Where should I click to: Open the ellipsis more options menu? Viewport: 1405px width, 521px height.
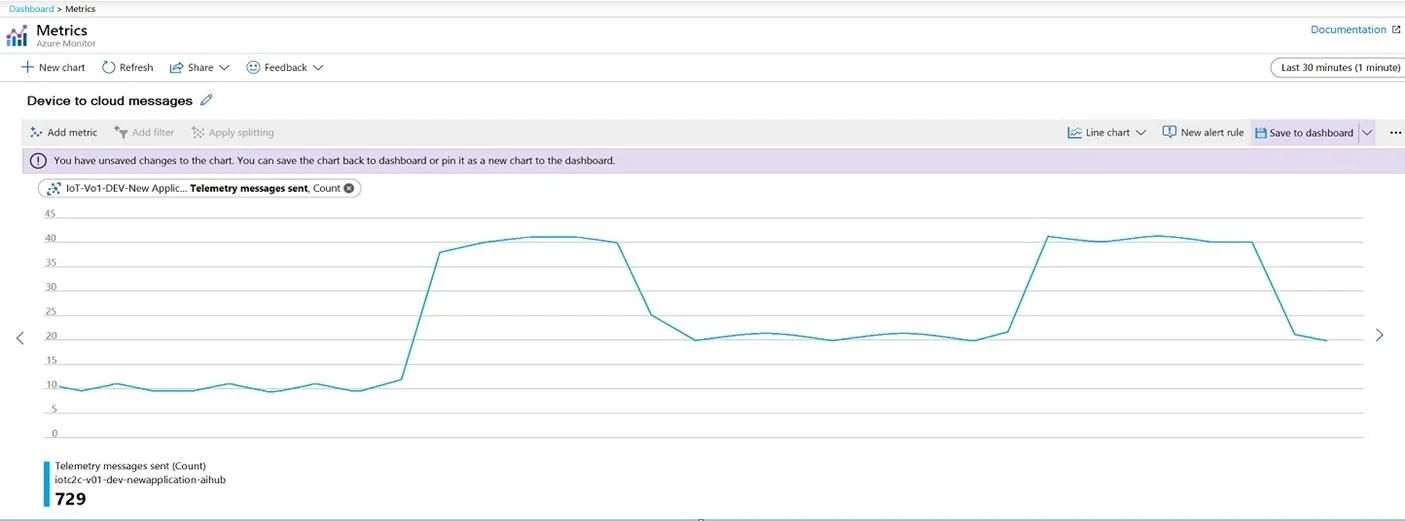[1396, 132]
